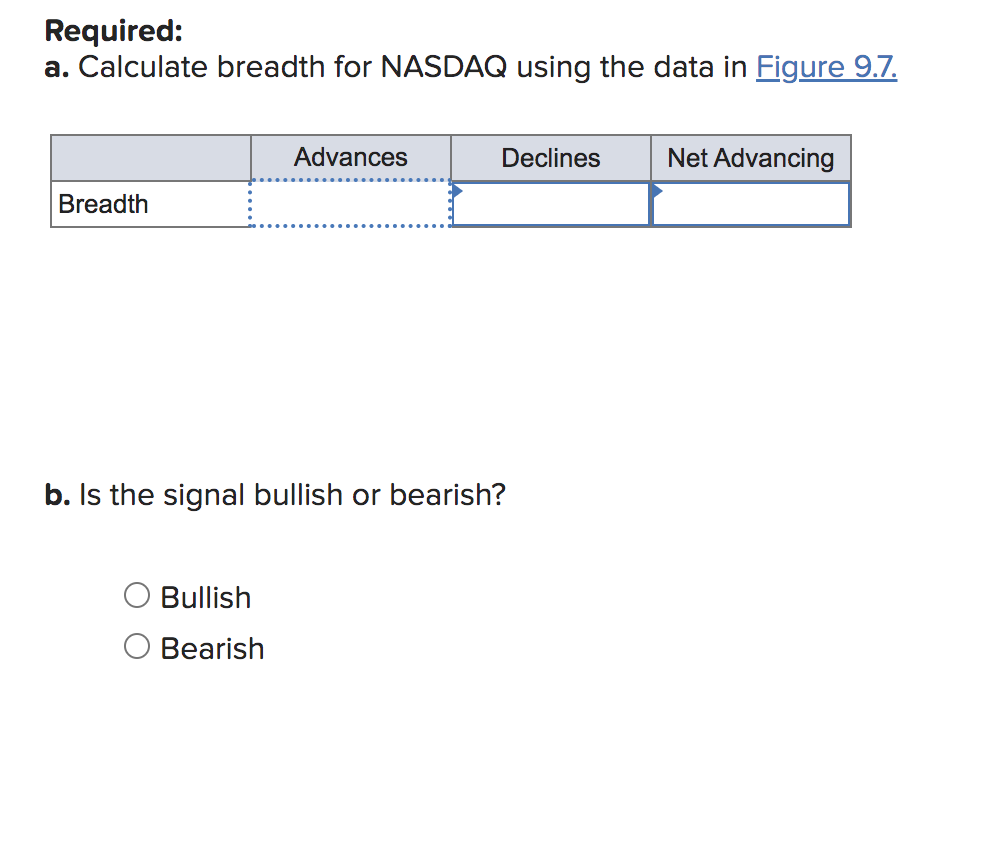Click inside the Declines answer cell
This screenshot has width=992, height=844.
[x=550, y=204]
